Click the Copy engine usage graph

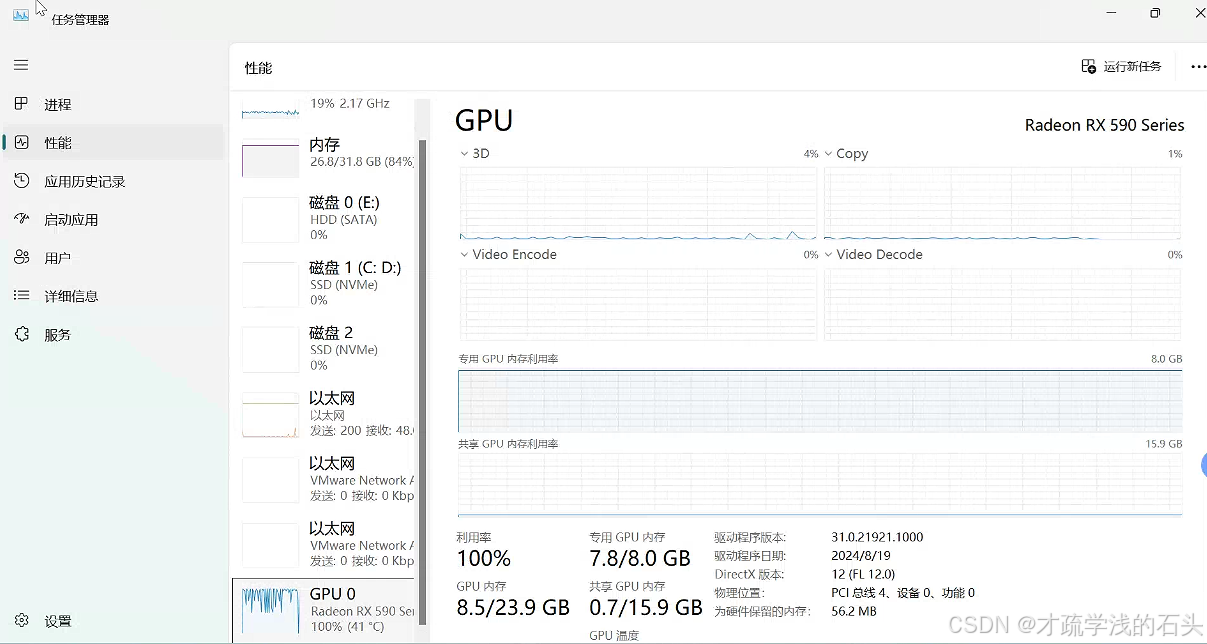tap(1002, 203)
